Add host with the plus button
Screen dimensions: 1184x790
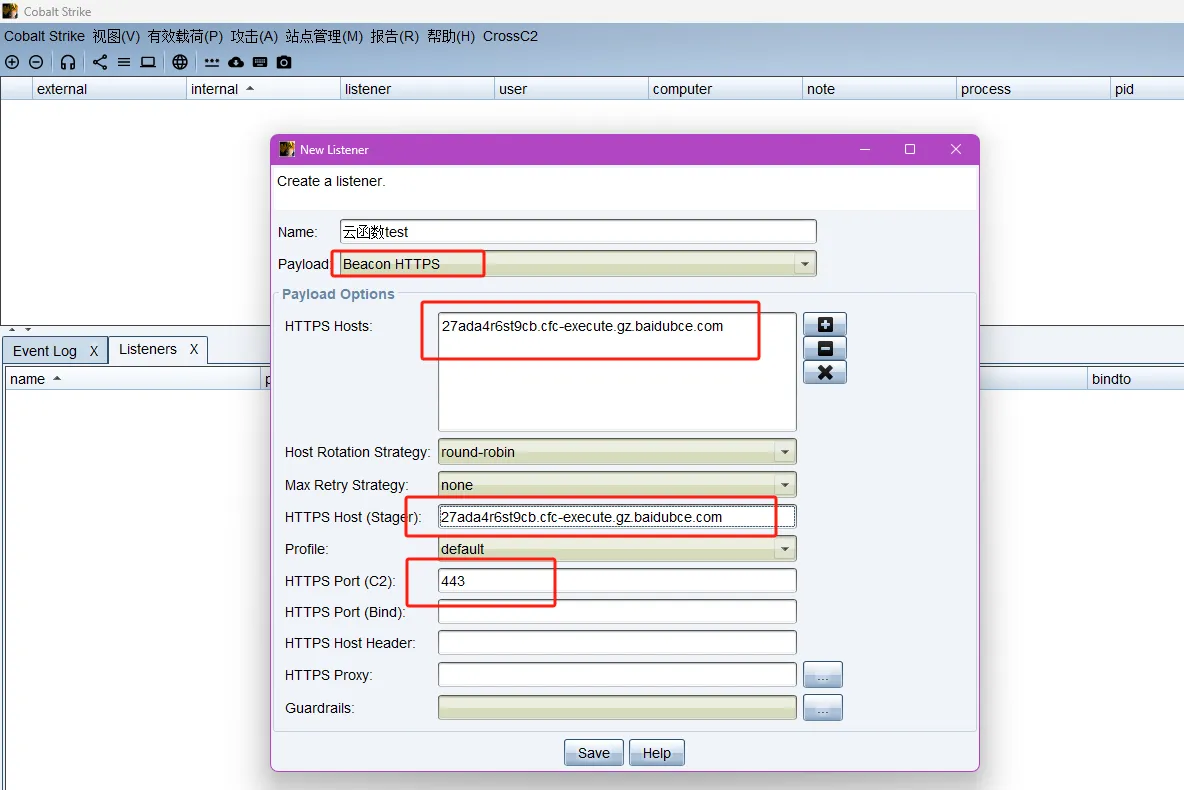click(825, 325)
